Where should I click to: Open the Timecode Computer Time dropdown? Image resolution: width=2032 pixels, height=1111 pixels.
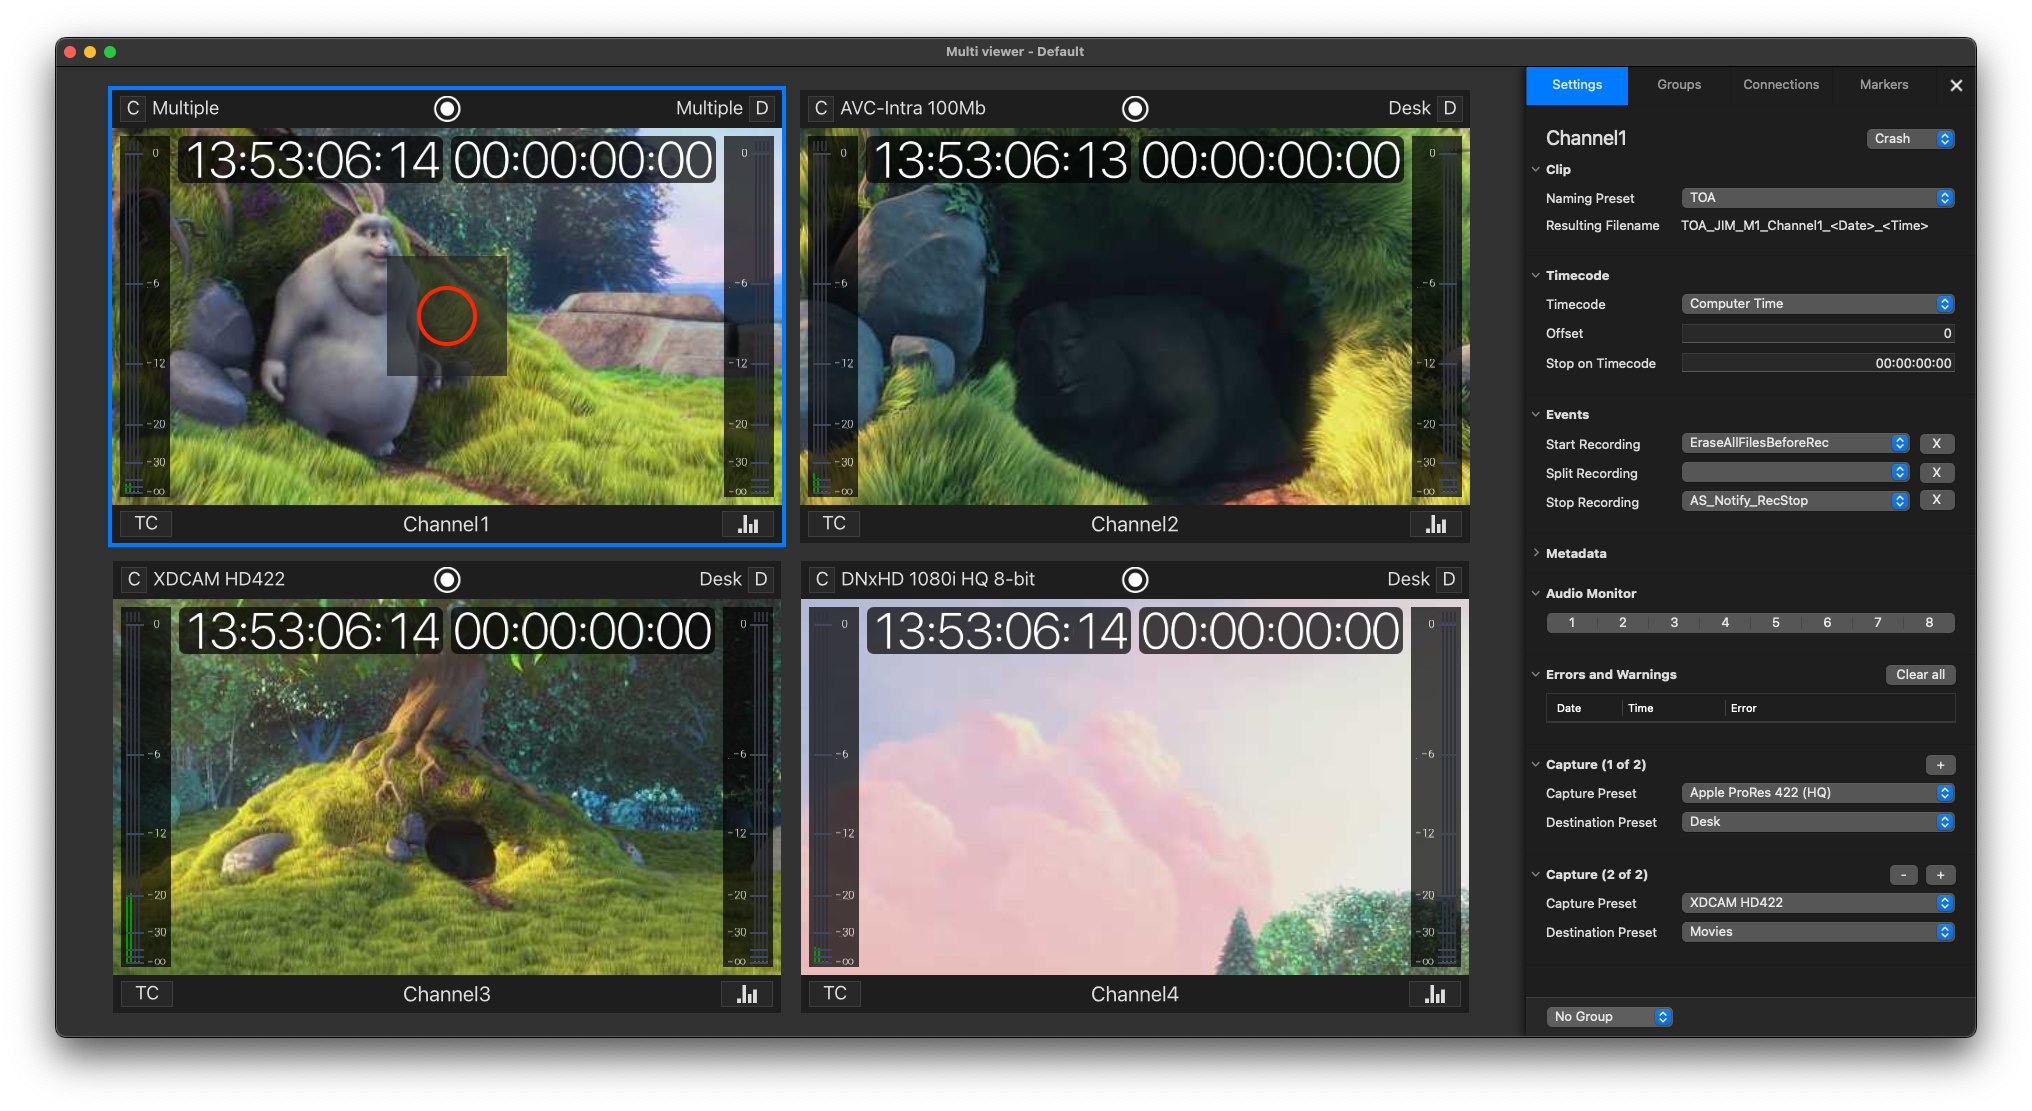point(1817,304)
